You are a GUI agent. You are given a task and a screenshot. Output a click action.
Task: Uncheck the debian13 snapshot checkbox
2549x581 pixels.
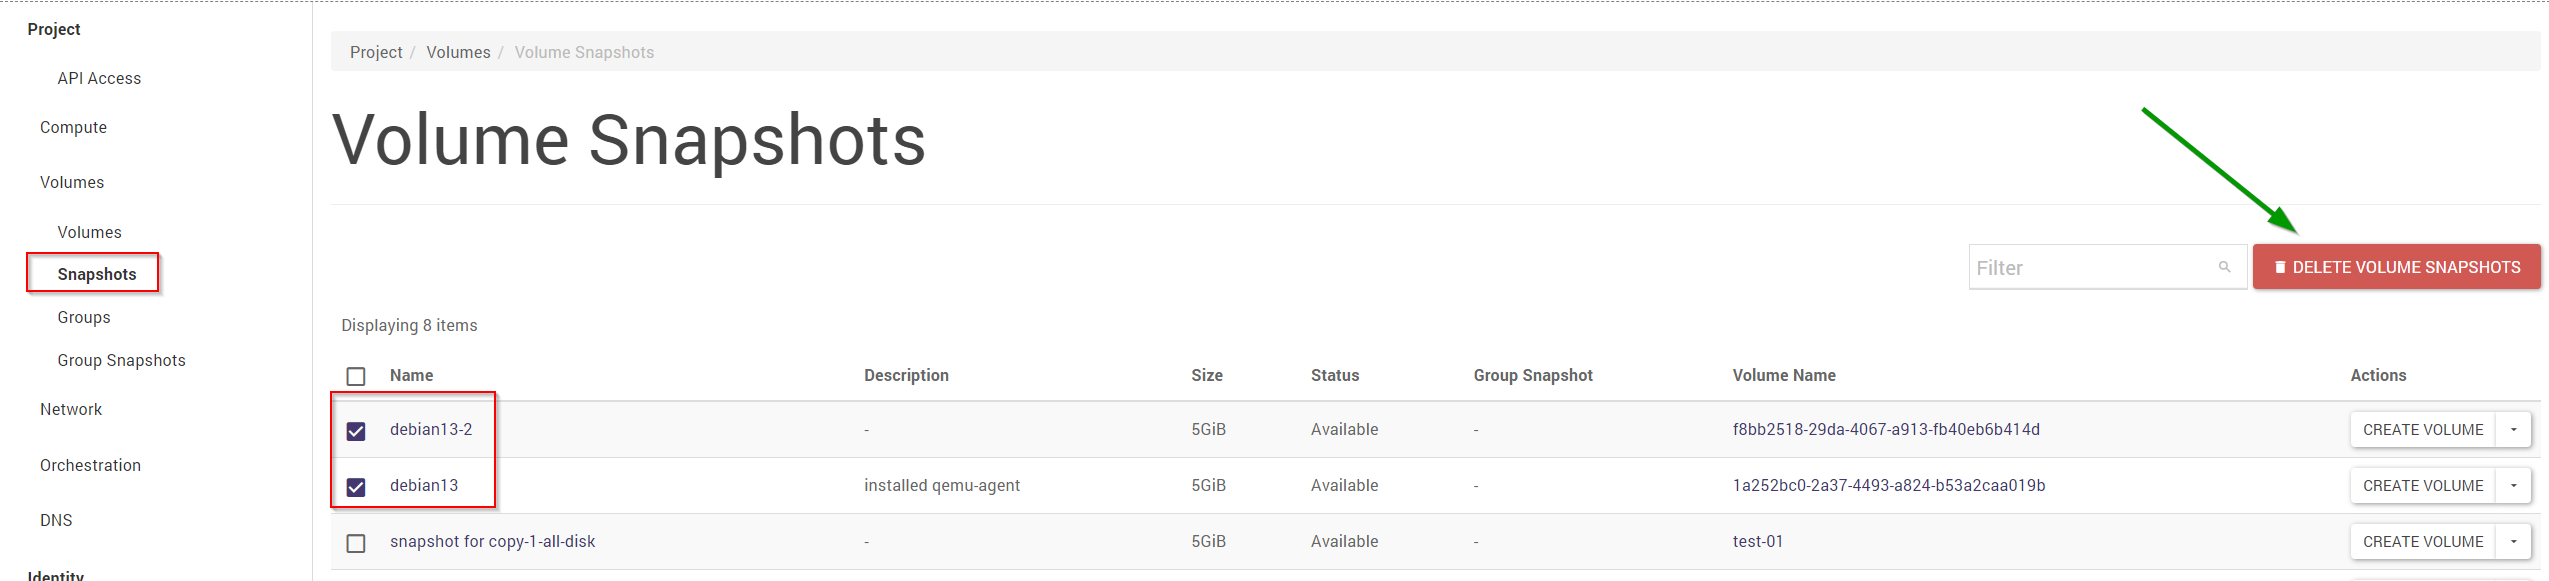[x=356, y=487]
